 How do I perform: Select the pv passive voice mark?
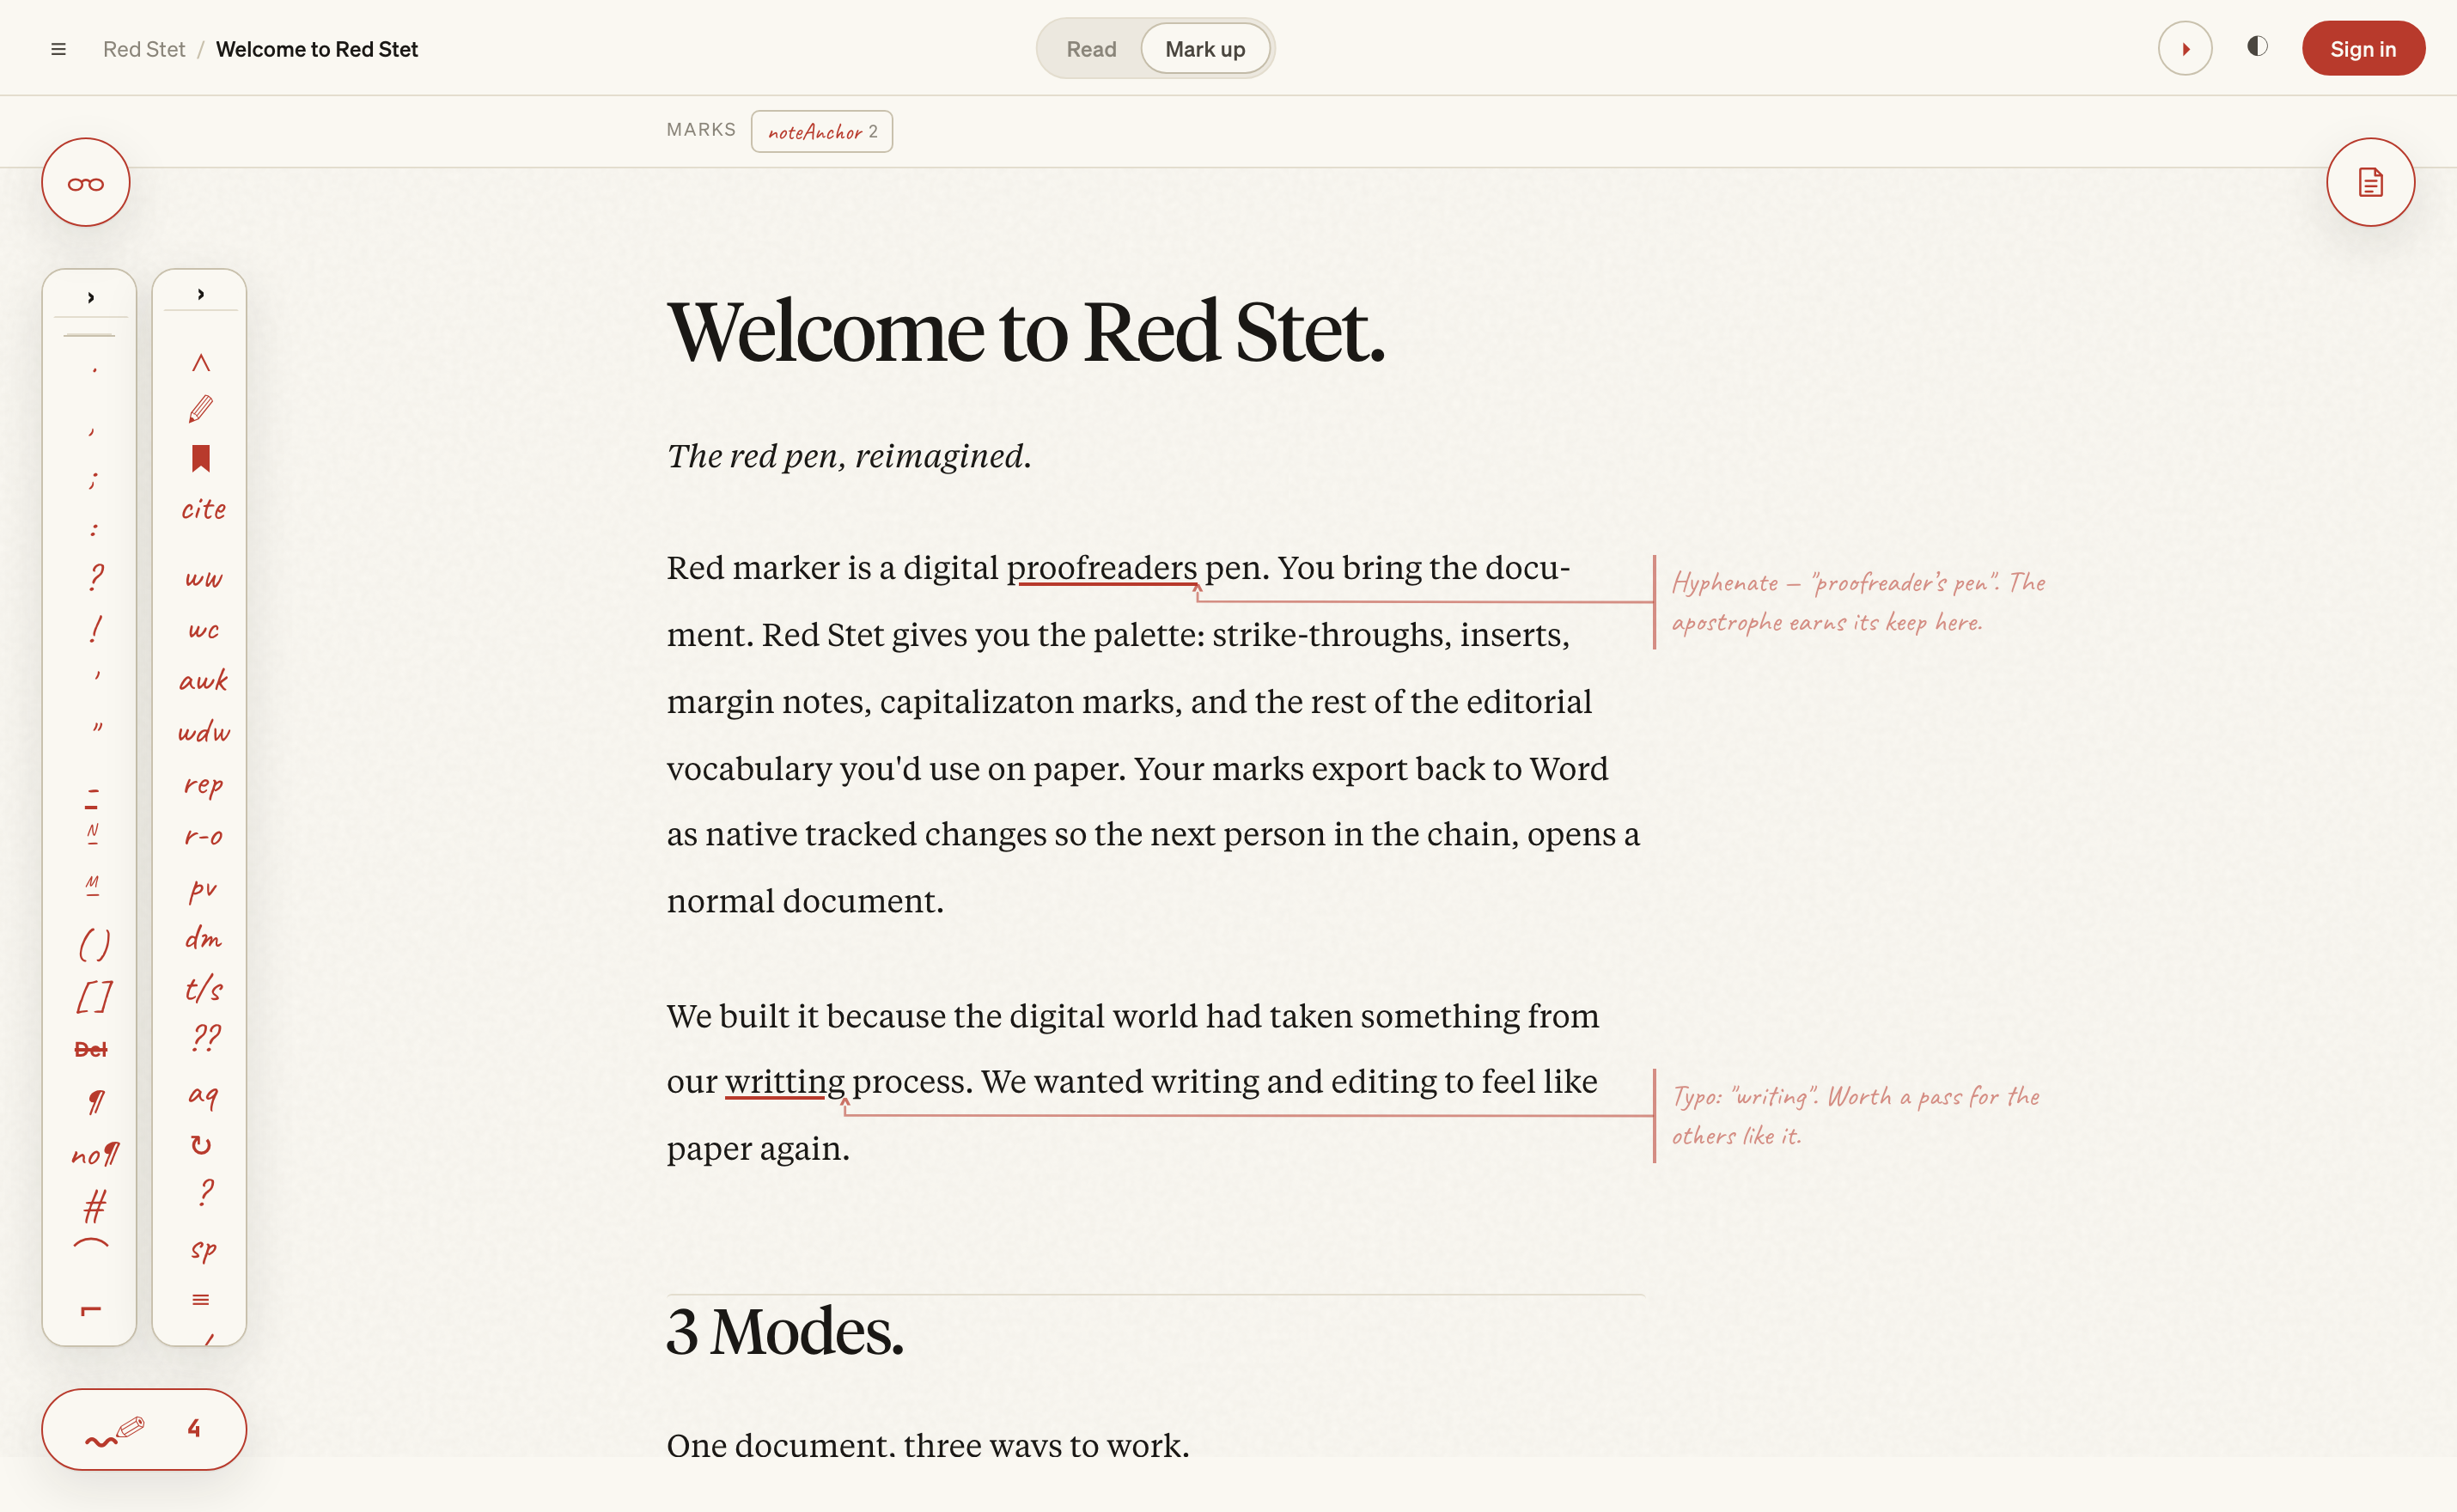tap(203, 889)
